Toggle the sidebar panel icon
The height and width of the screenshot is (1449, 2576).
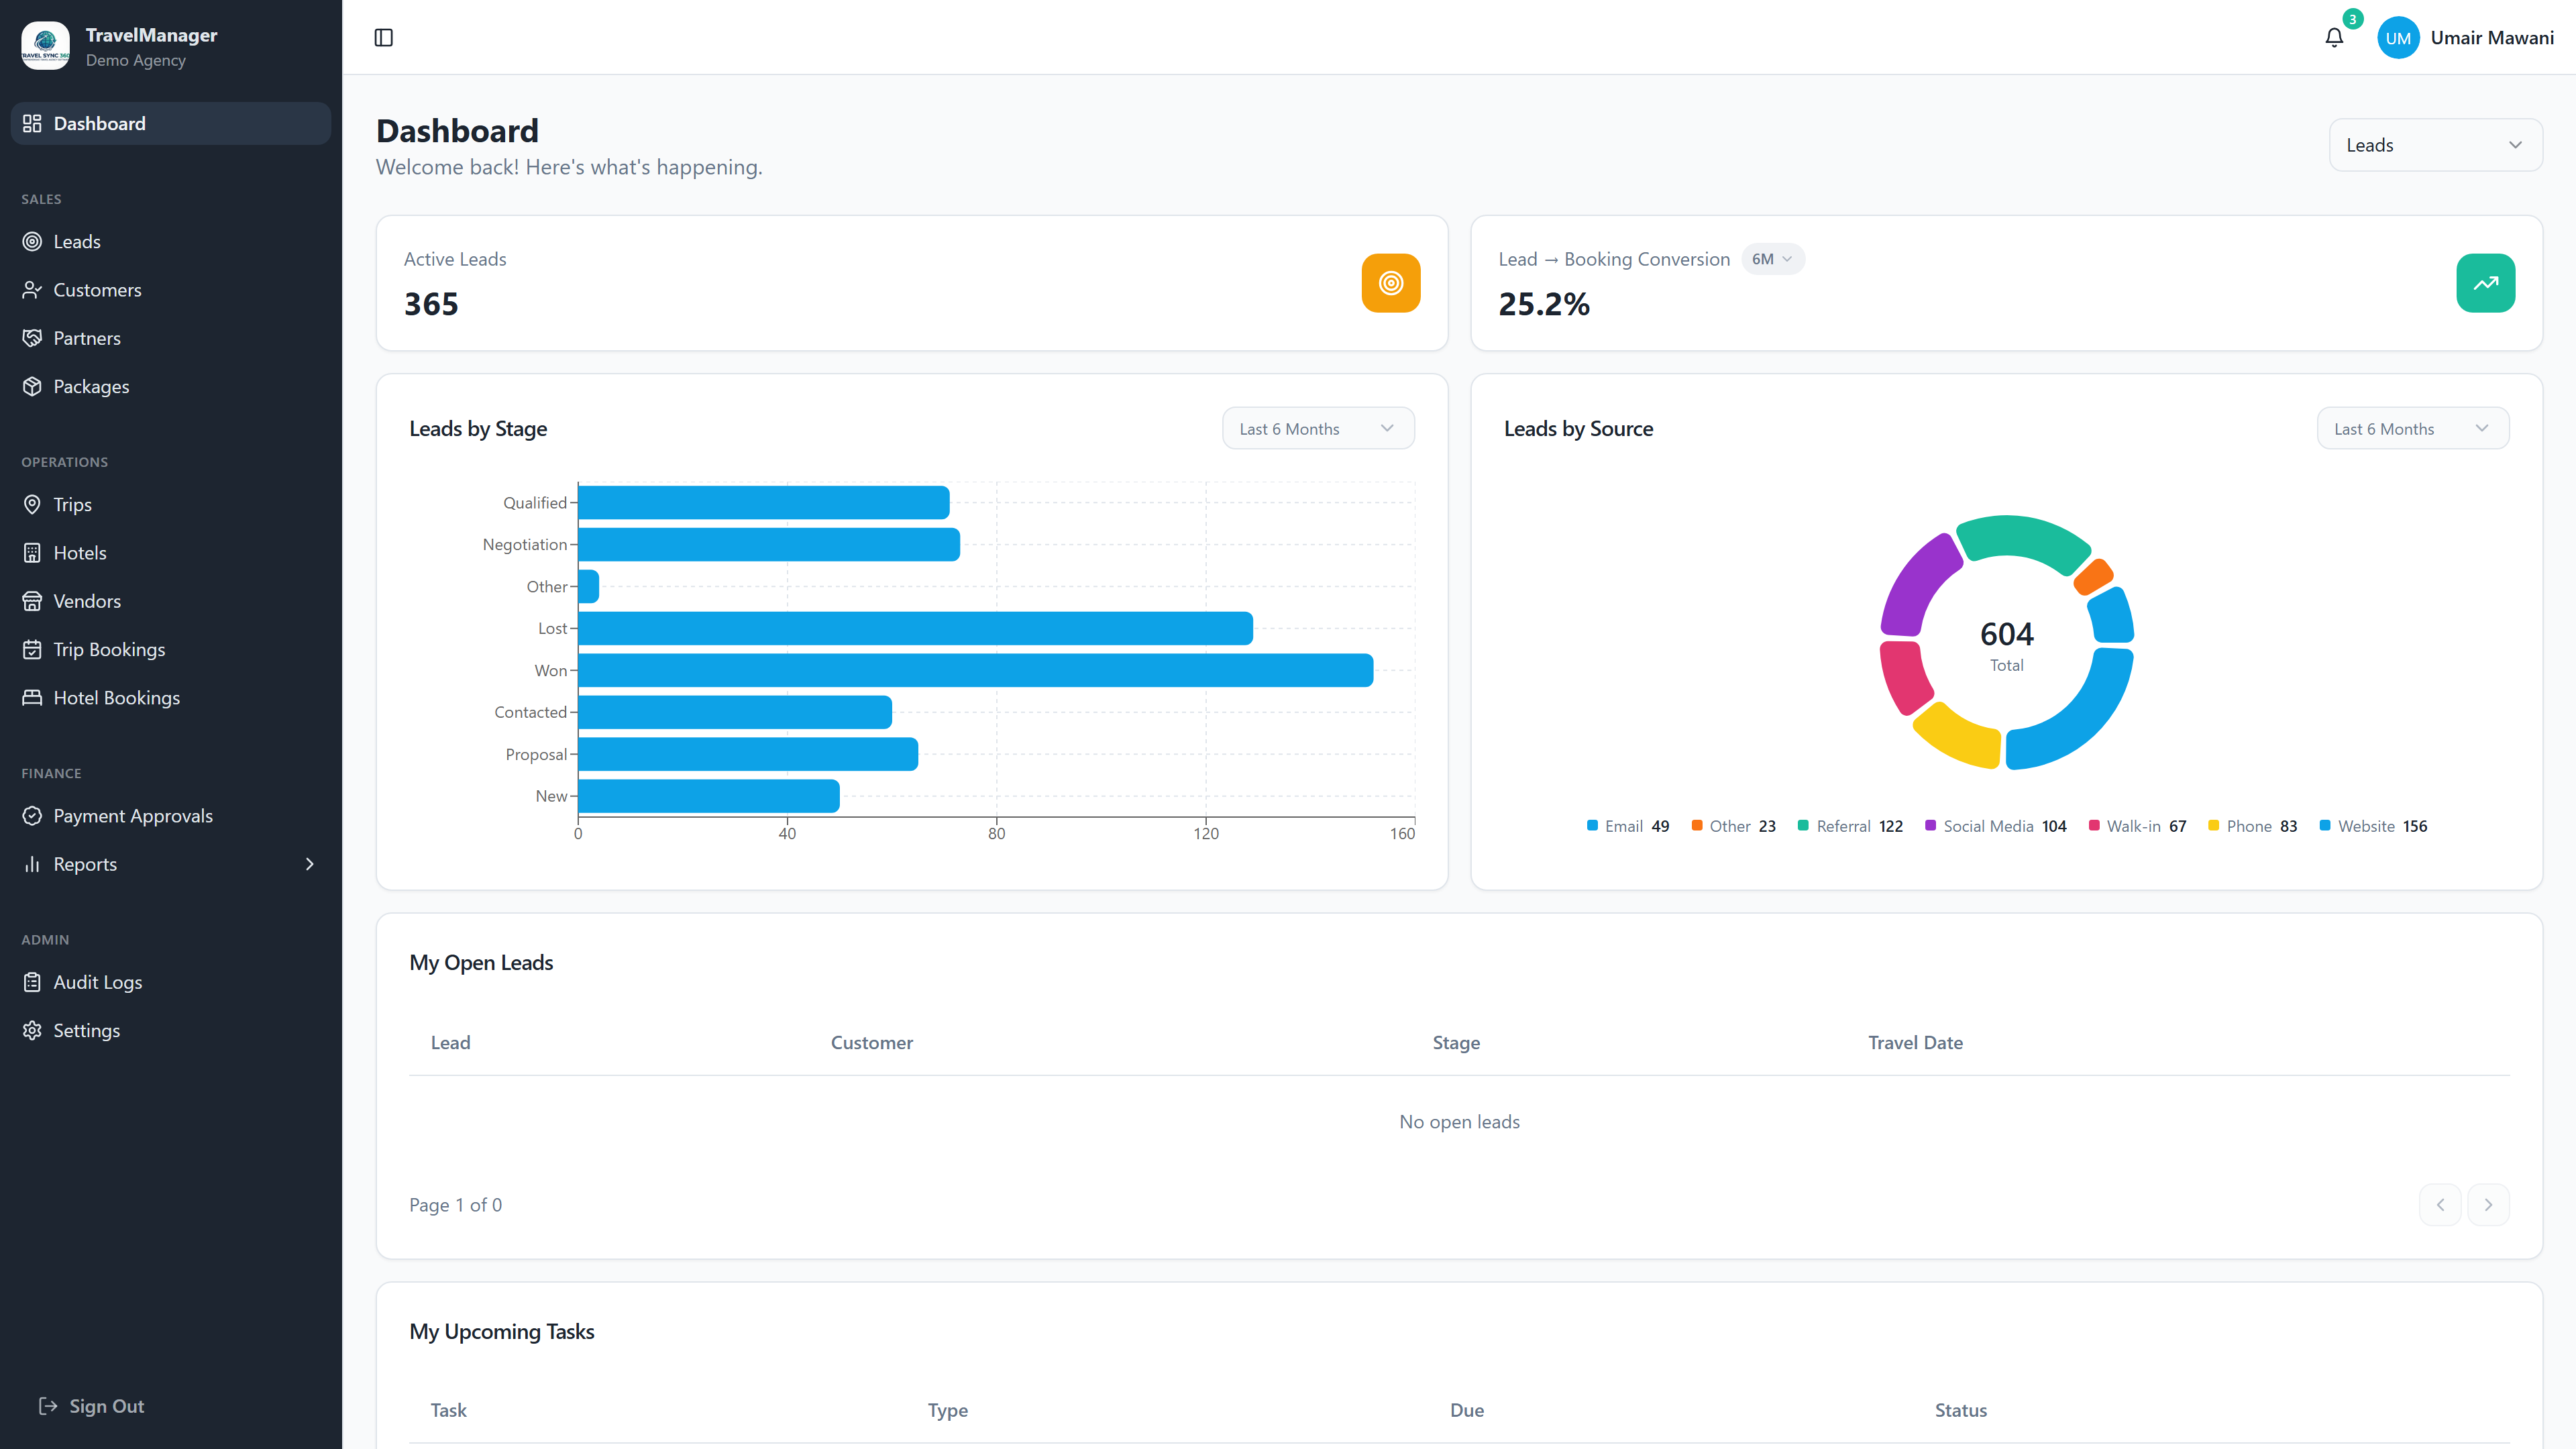click(x=384, y=38)
